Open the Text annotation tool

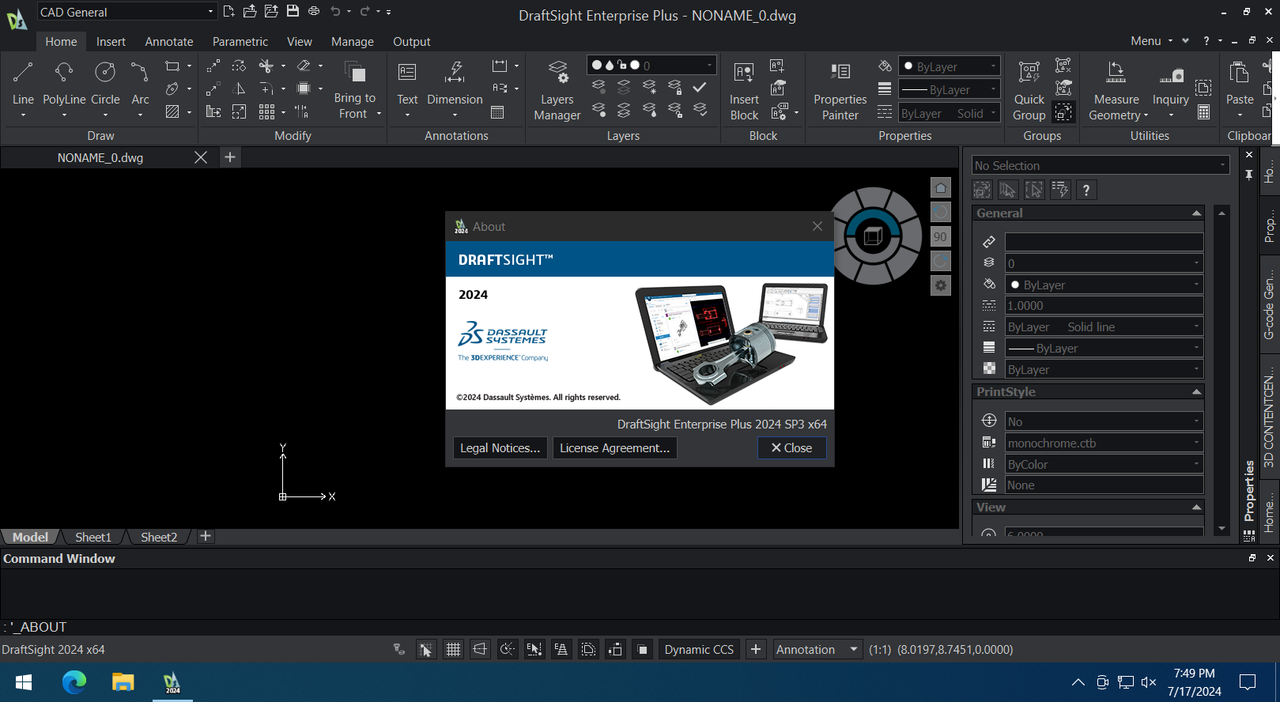(x=407, y=73)
